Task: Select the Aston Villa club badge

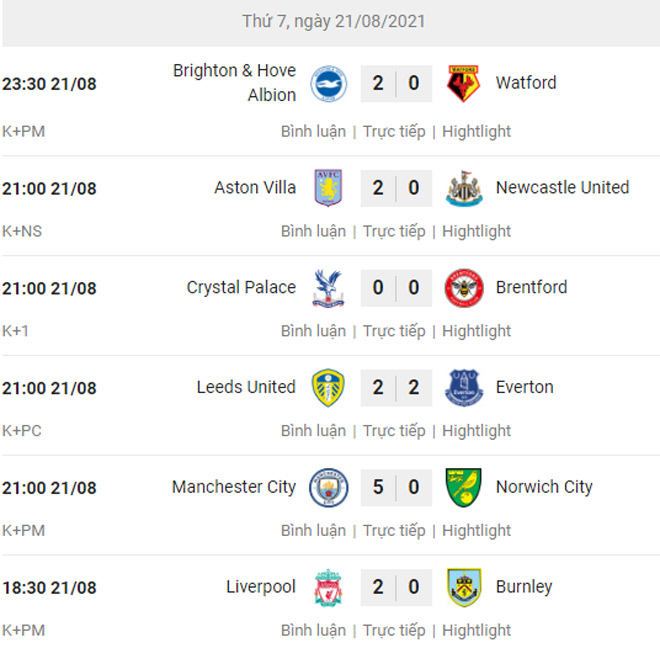Action: (328, 188)
